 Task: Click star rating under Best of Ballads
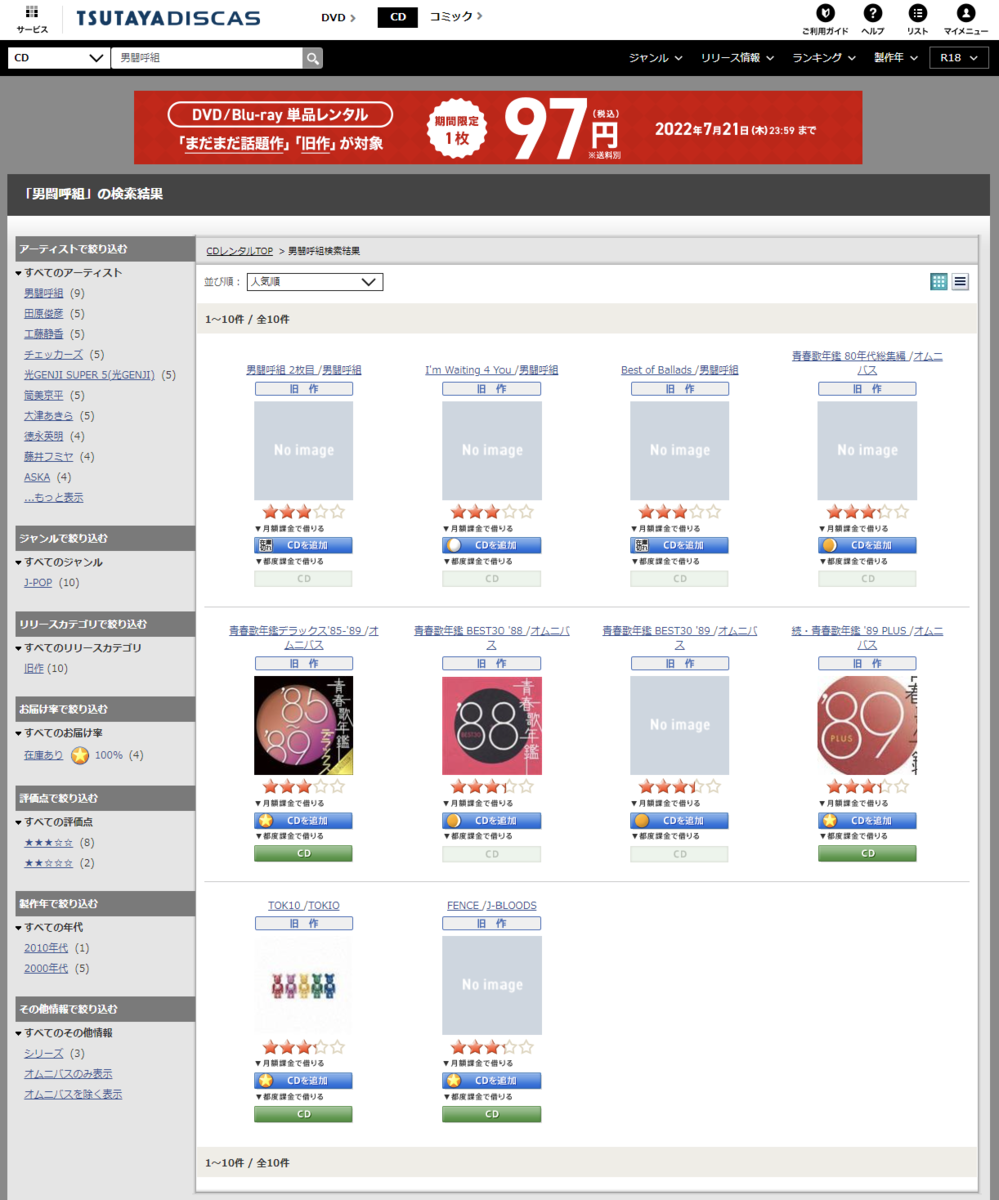point(679,512)
